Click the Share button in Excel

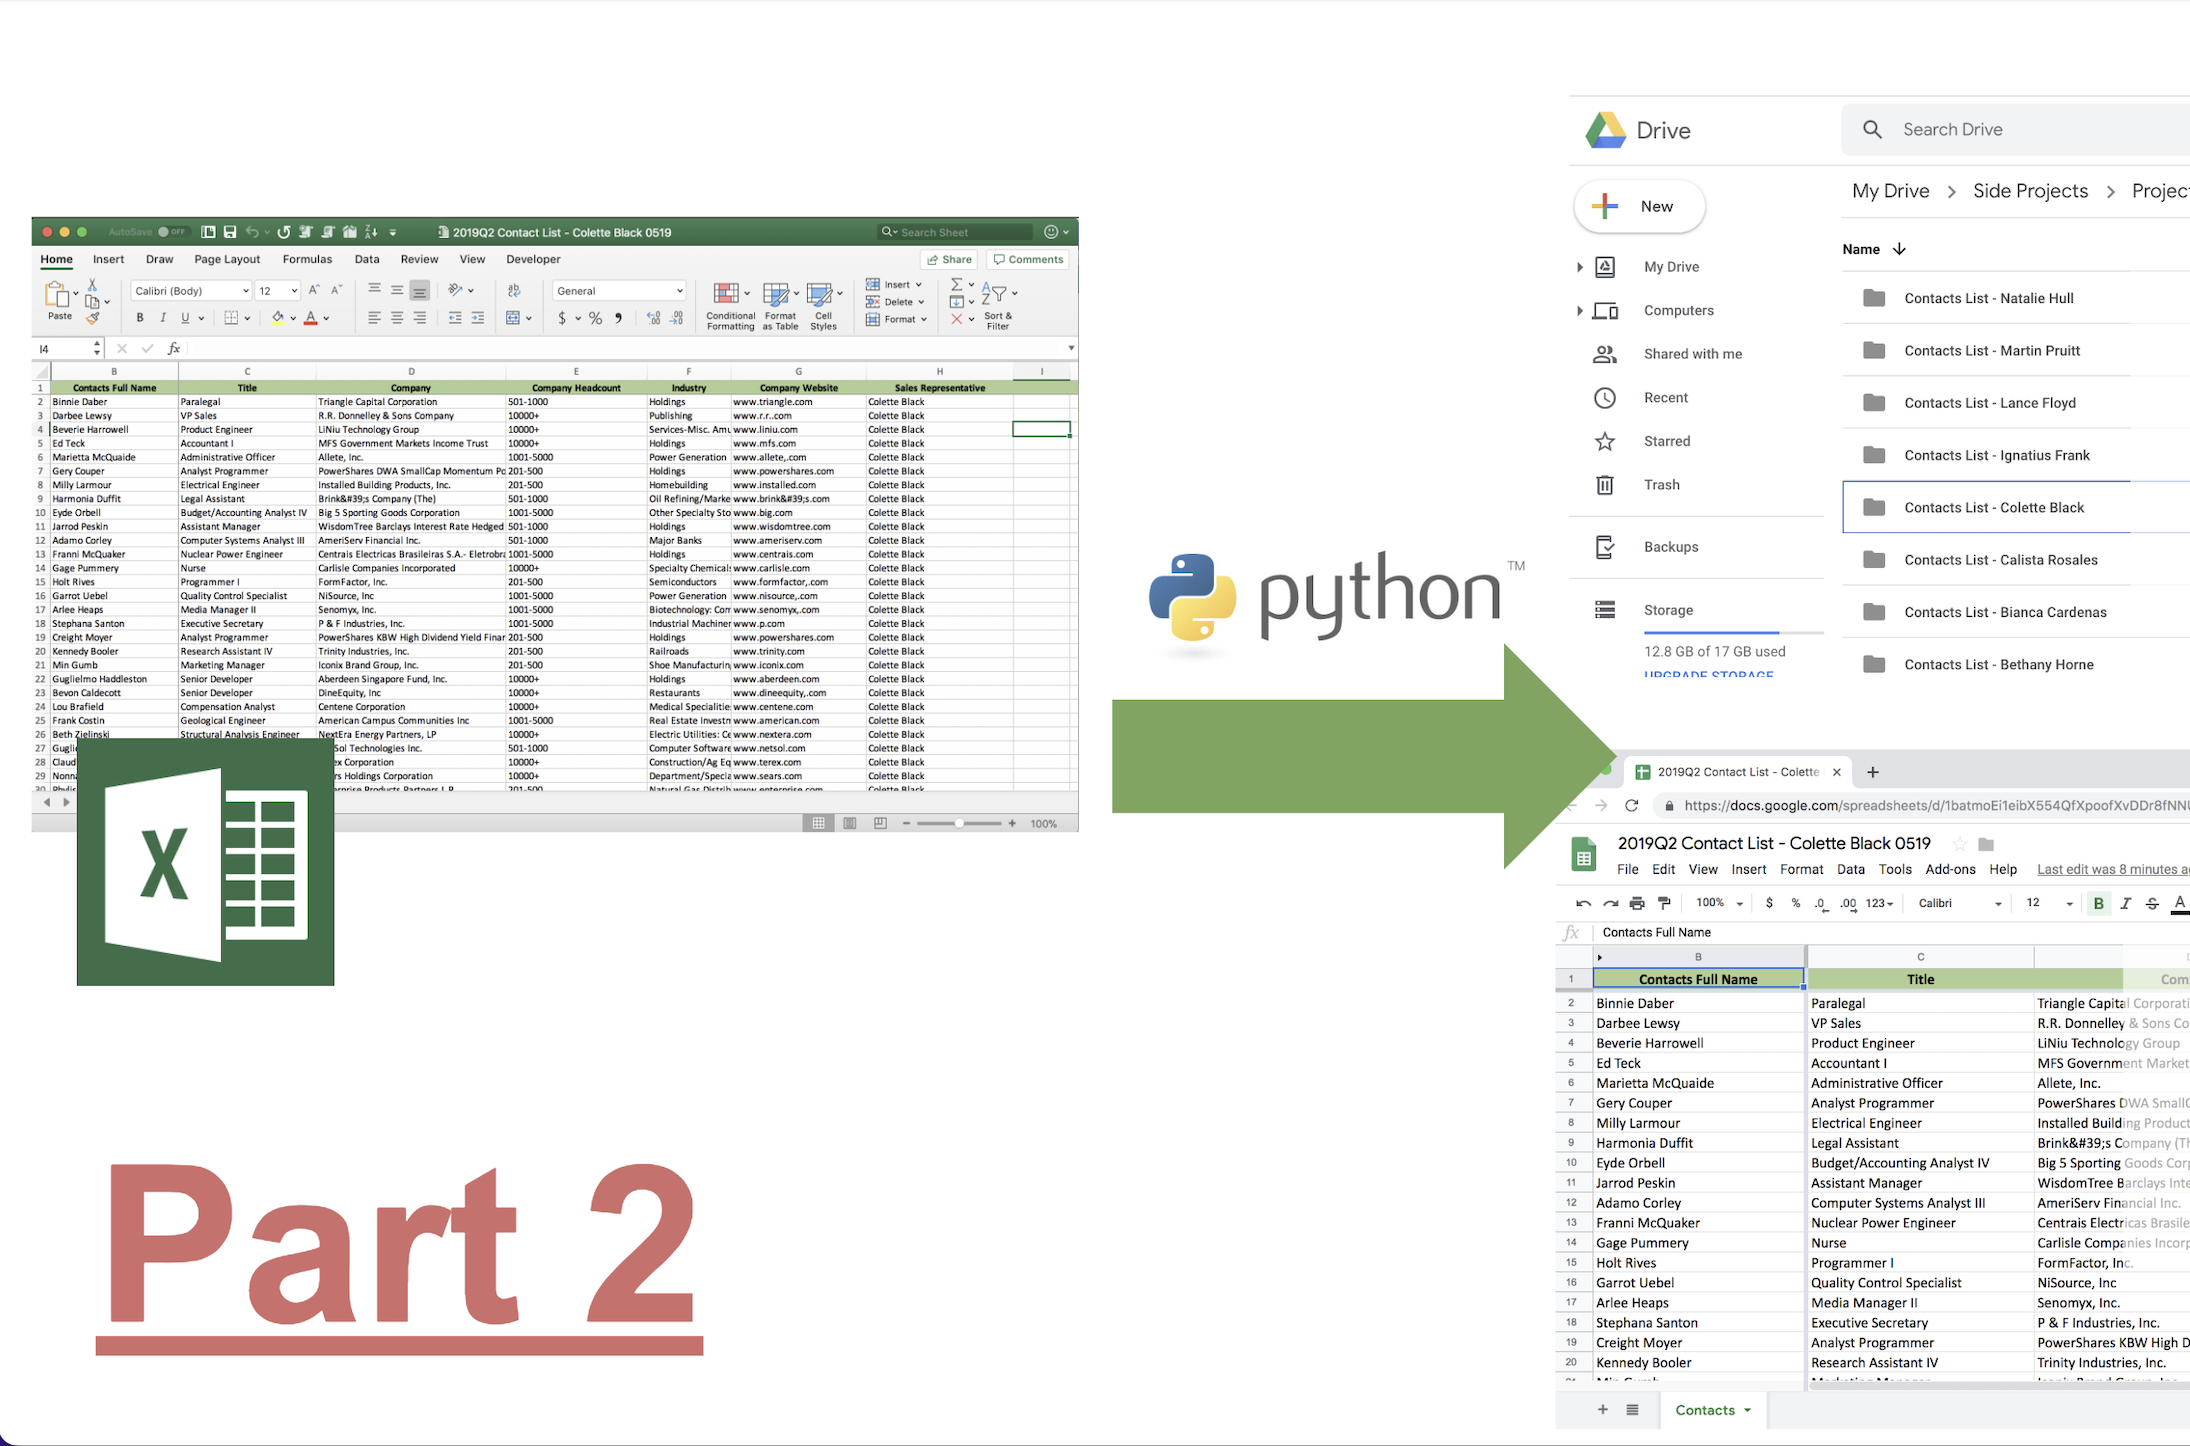[949, 259]
